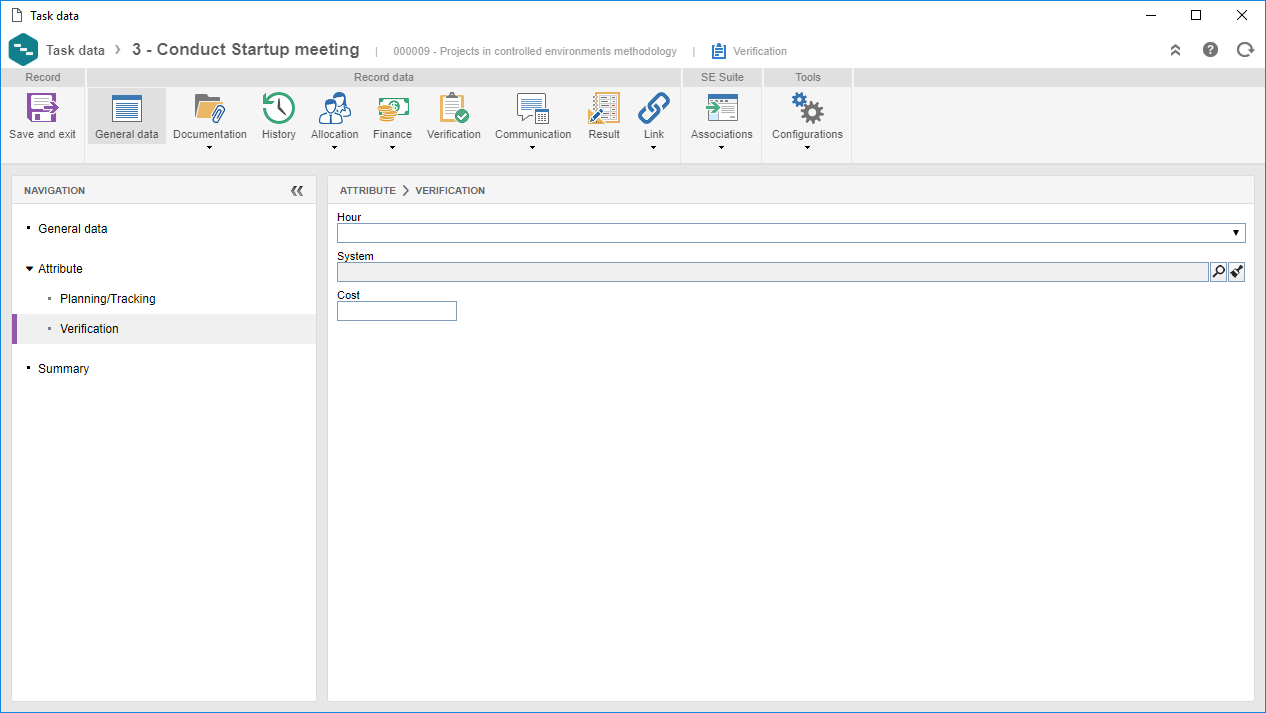Close the Task data window
This screenshot has width=1266, height=713.
(x=1242, y=15)
